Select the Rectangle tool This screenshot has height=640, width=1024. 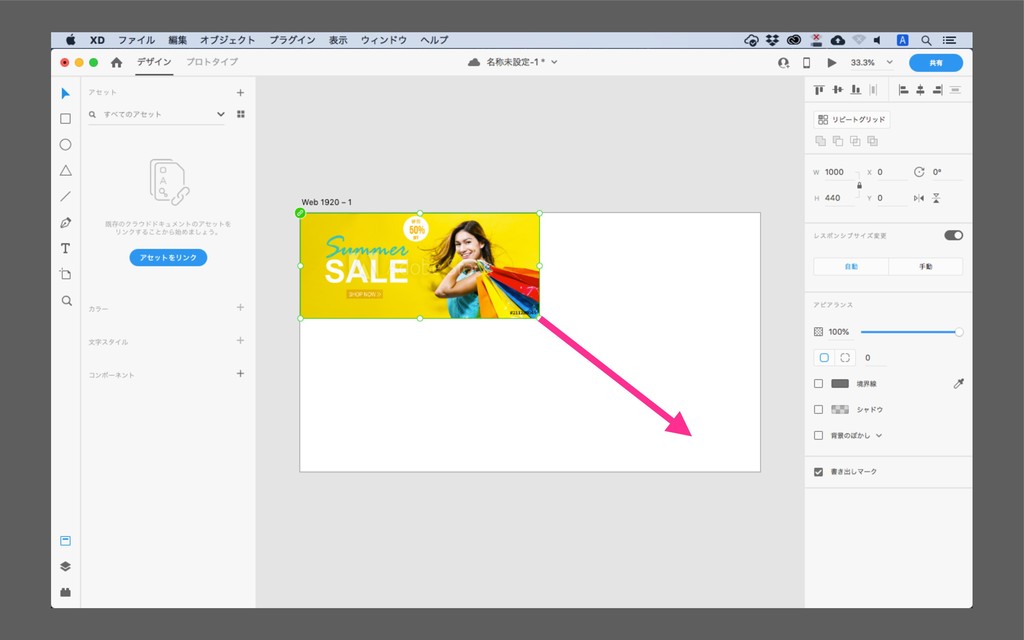(65, 119)
